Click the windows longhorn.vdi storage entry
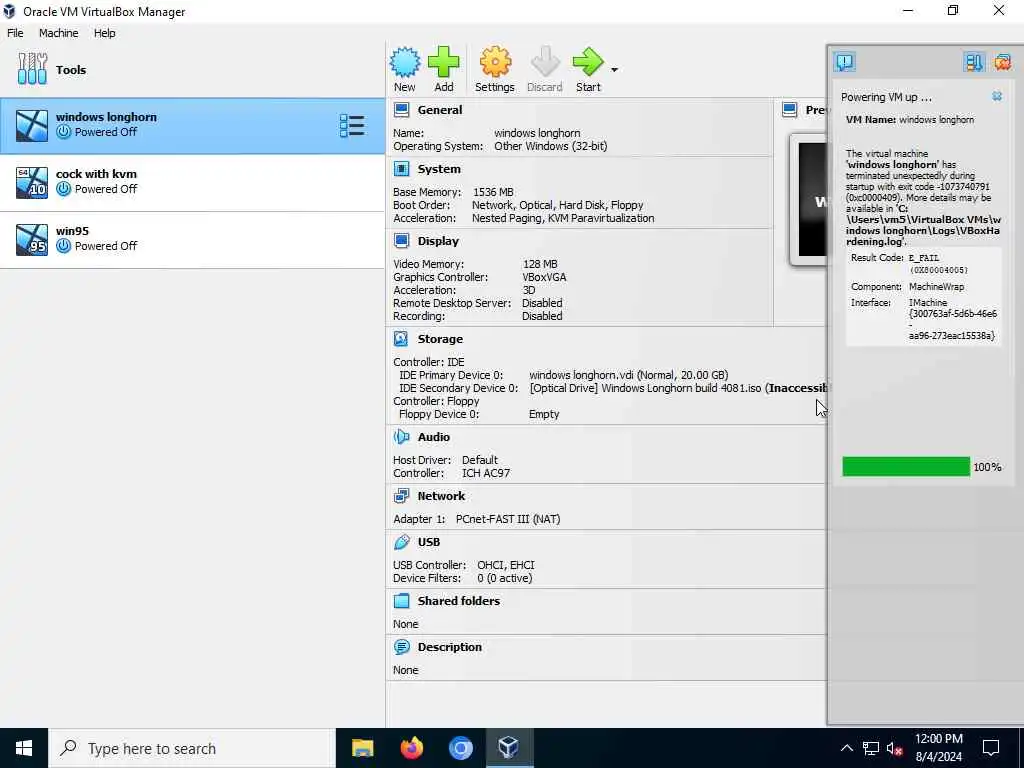 point(628,375)
